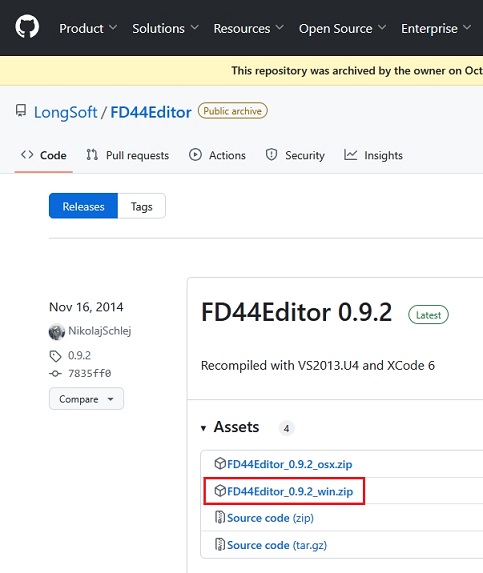Image resolution: width=483 pixels, height=573 pixels.
Task: Download FD44Editor_0.9.2_osx.zip
Action: [x=289, y=464]
